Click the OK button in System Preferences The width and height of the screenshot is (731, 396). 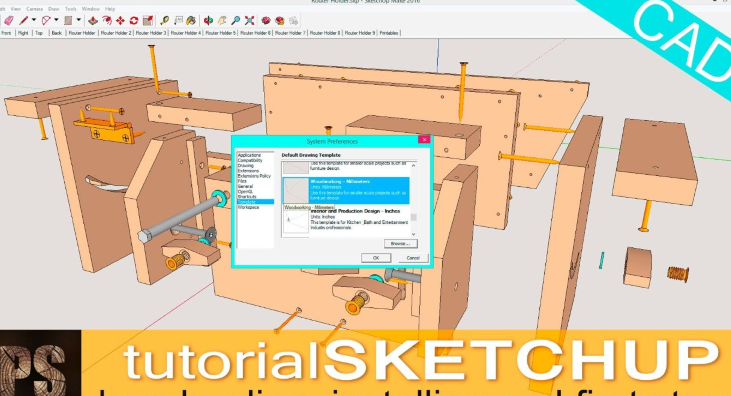pos(376,258)
